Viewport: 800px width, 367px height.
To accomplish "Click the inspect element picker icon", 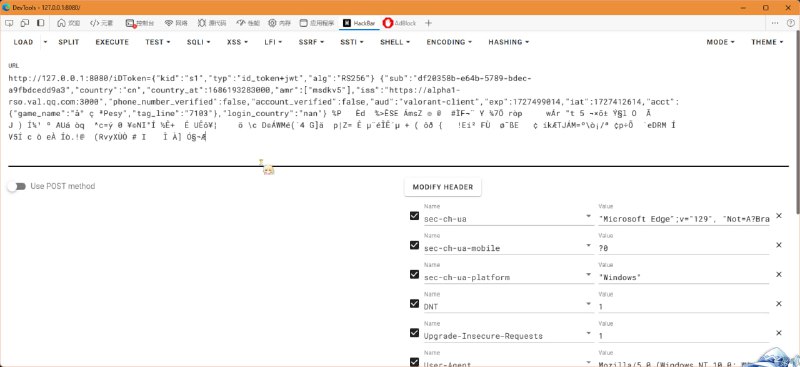I will pos(9,23).
